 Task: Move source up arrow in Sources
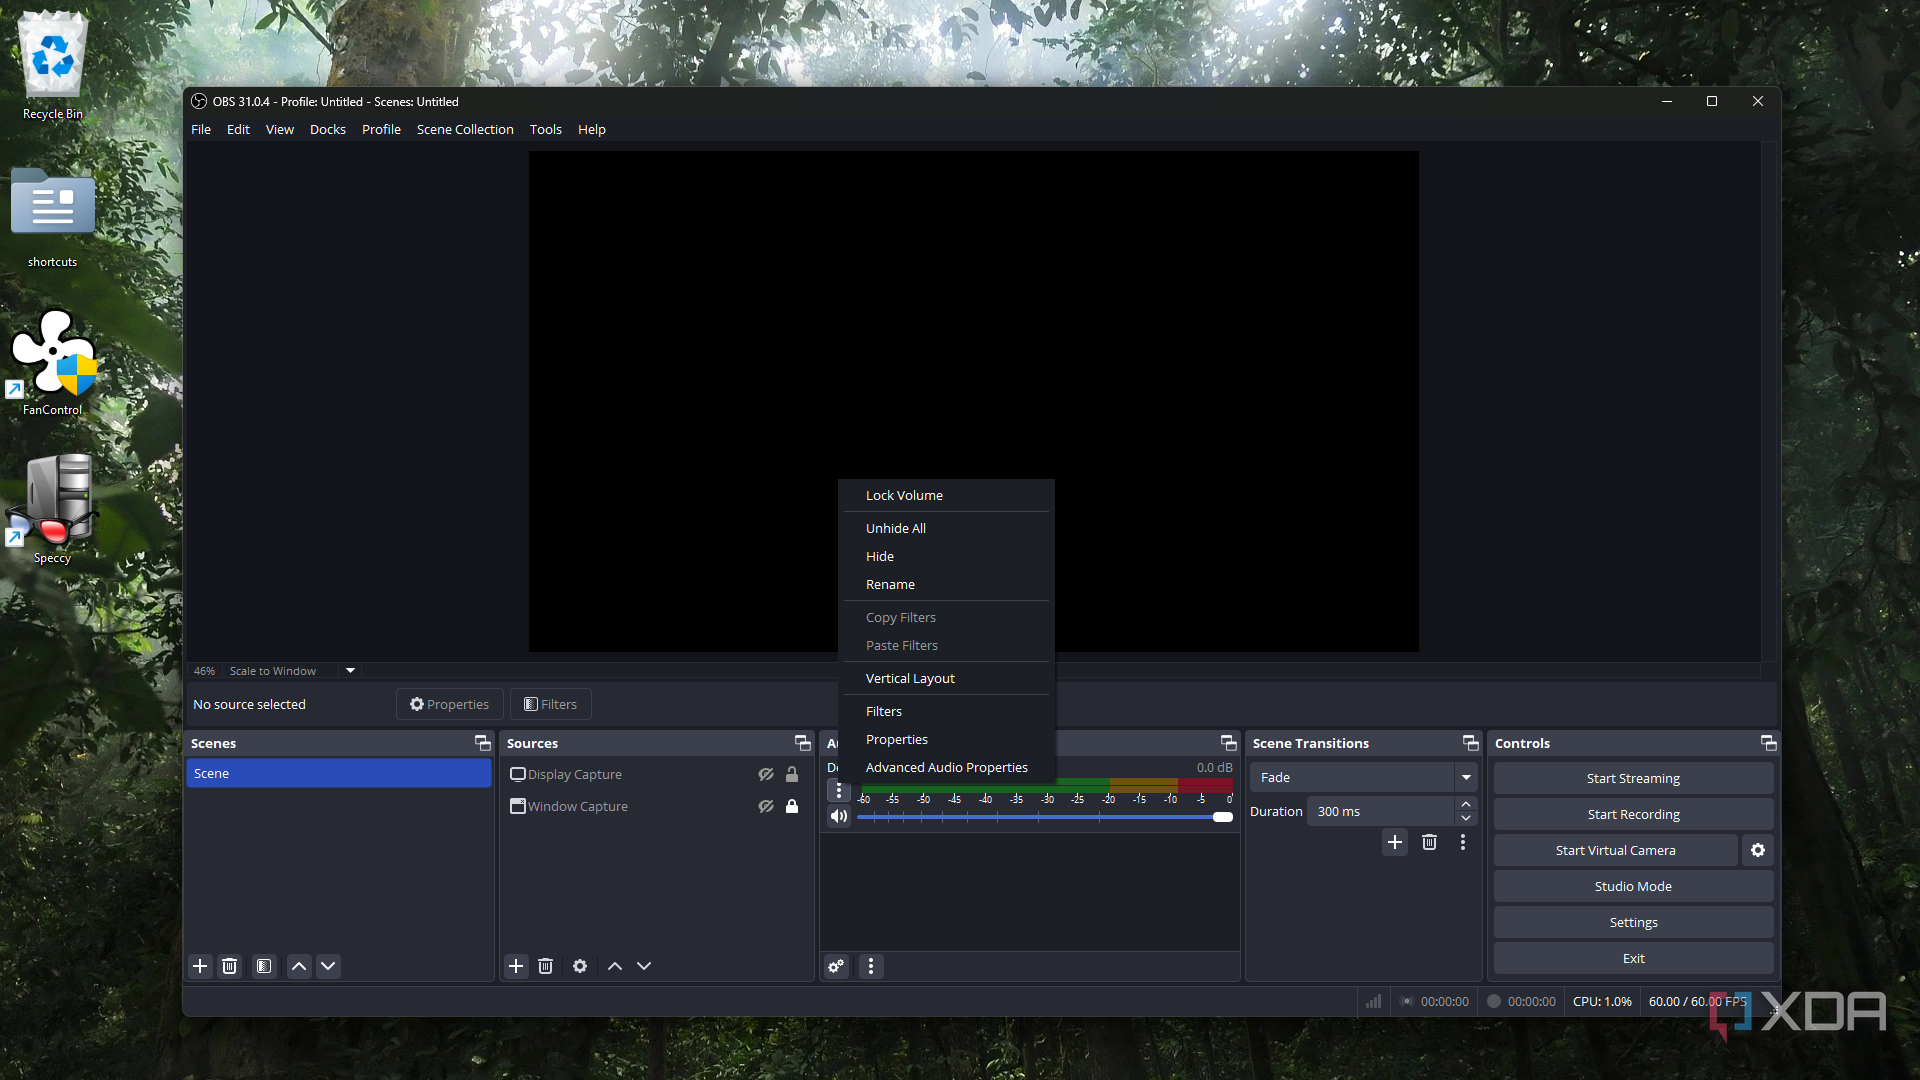615,966
